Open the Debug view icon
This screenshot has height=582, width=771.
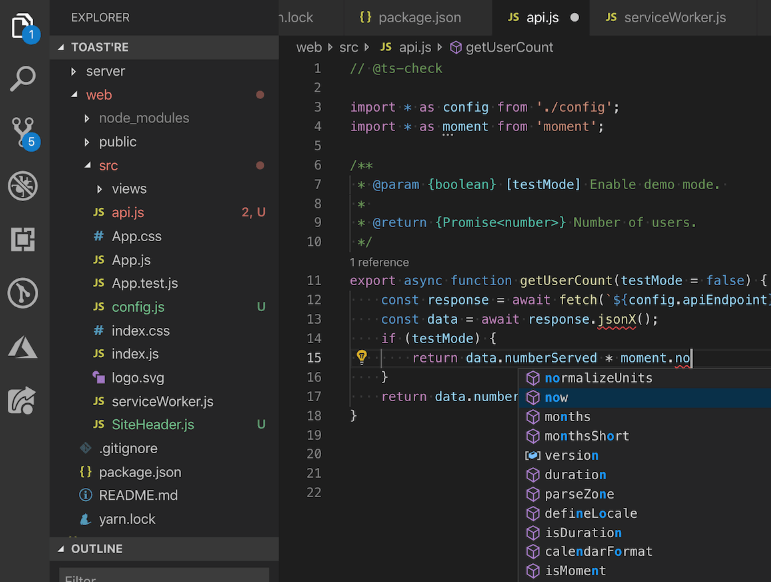click(x=23, y=185)
